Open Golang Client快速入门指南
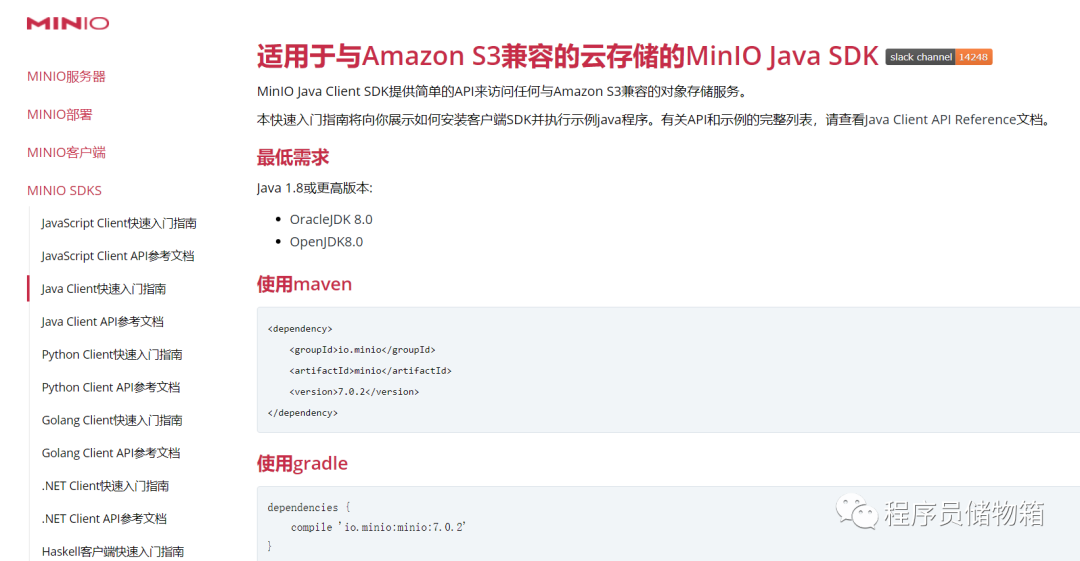This screenshot has width=1080, height=561. click(x=112, y=420)
